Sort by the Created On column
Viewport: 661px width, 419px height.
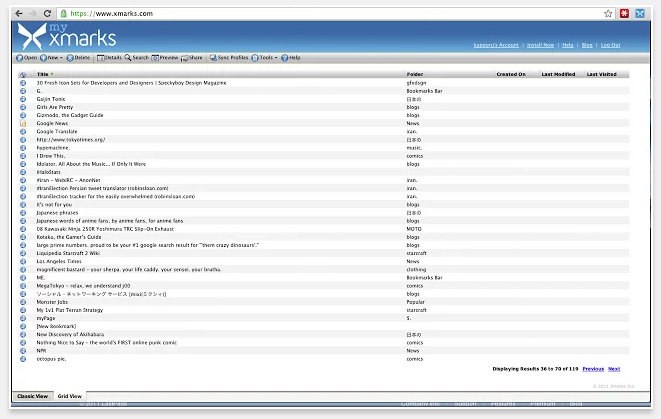(511, 74)
